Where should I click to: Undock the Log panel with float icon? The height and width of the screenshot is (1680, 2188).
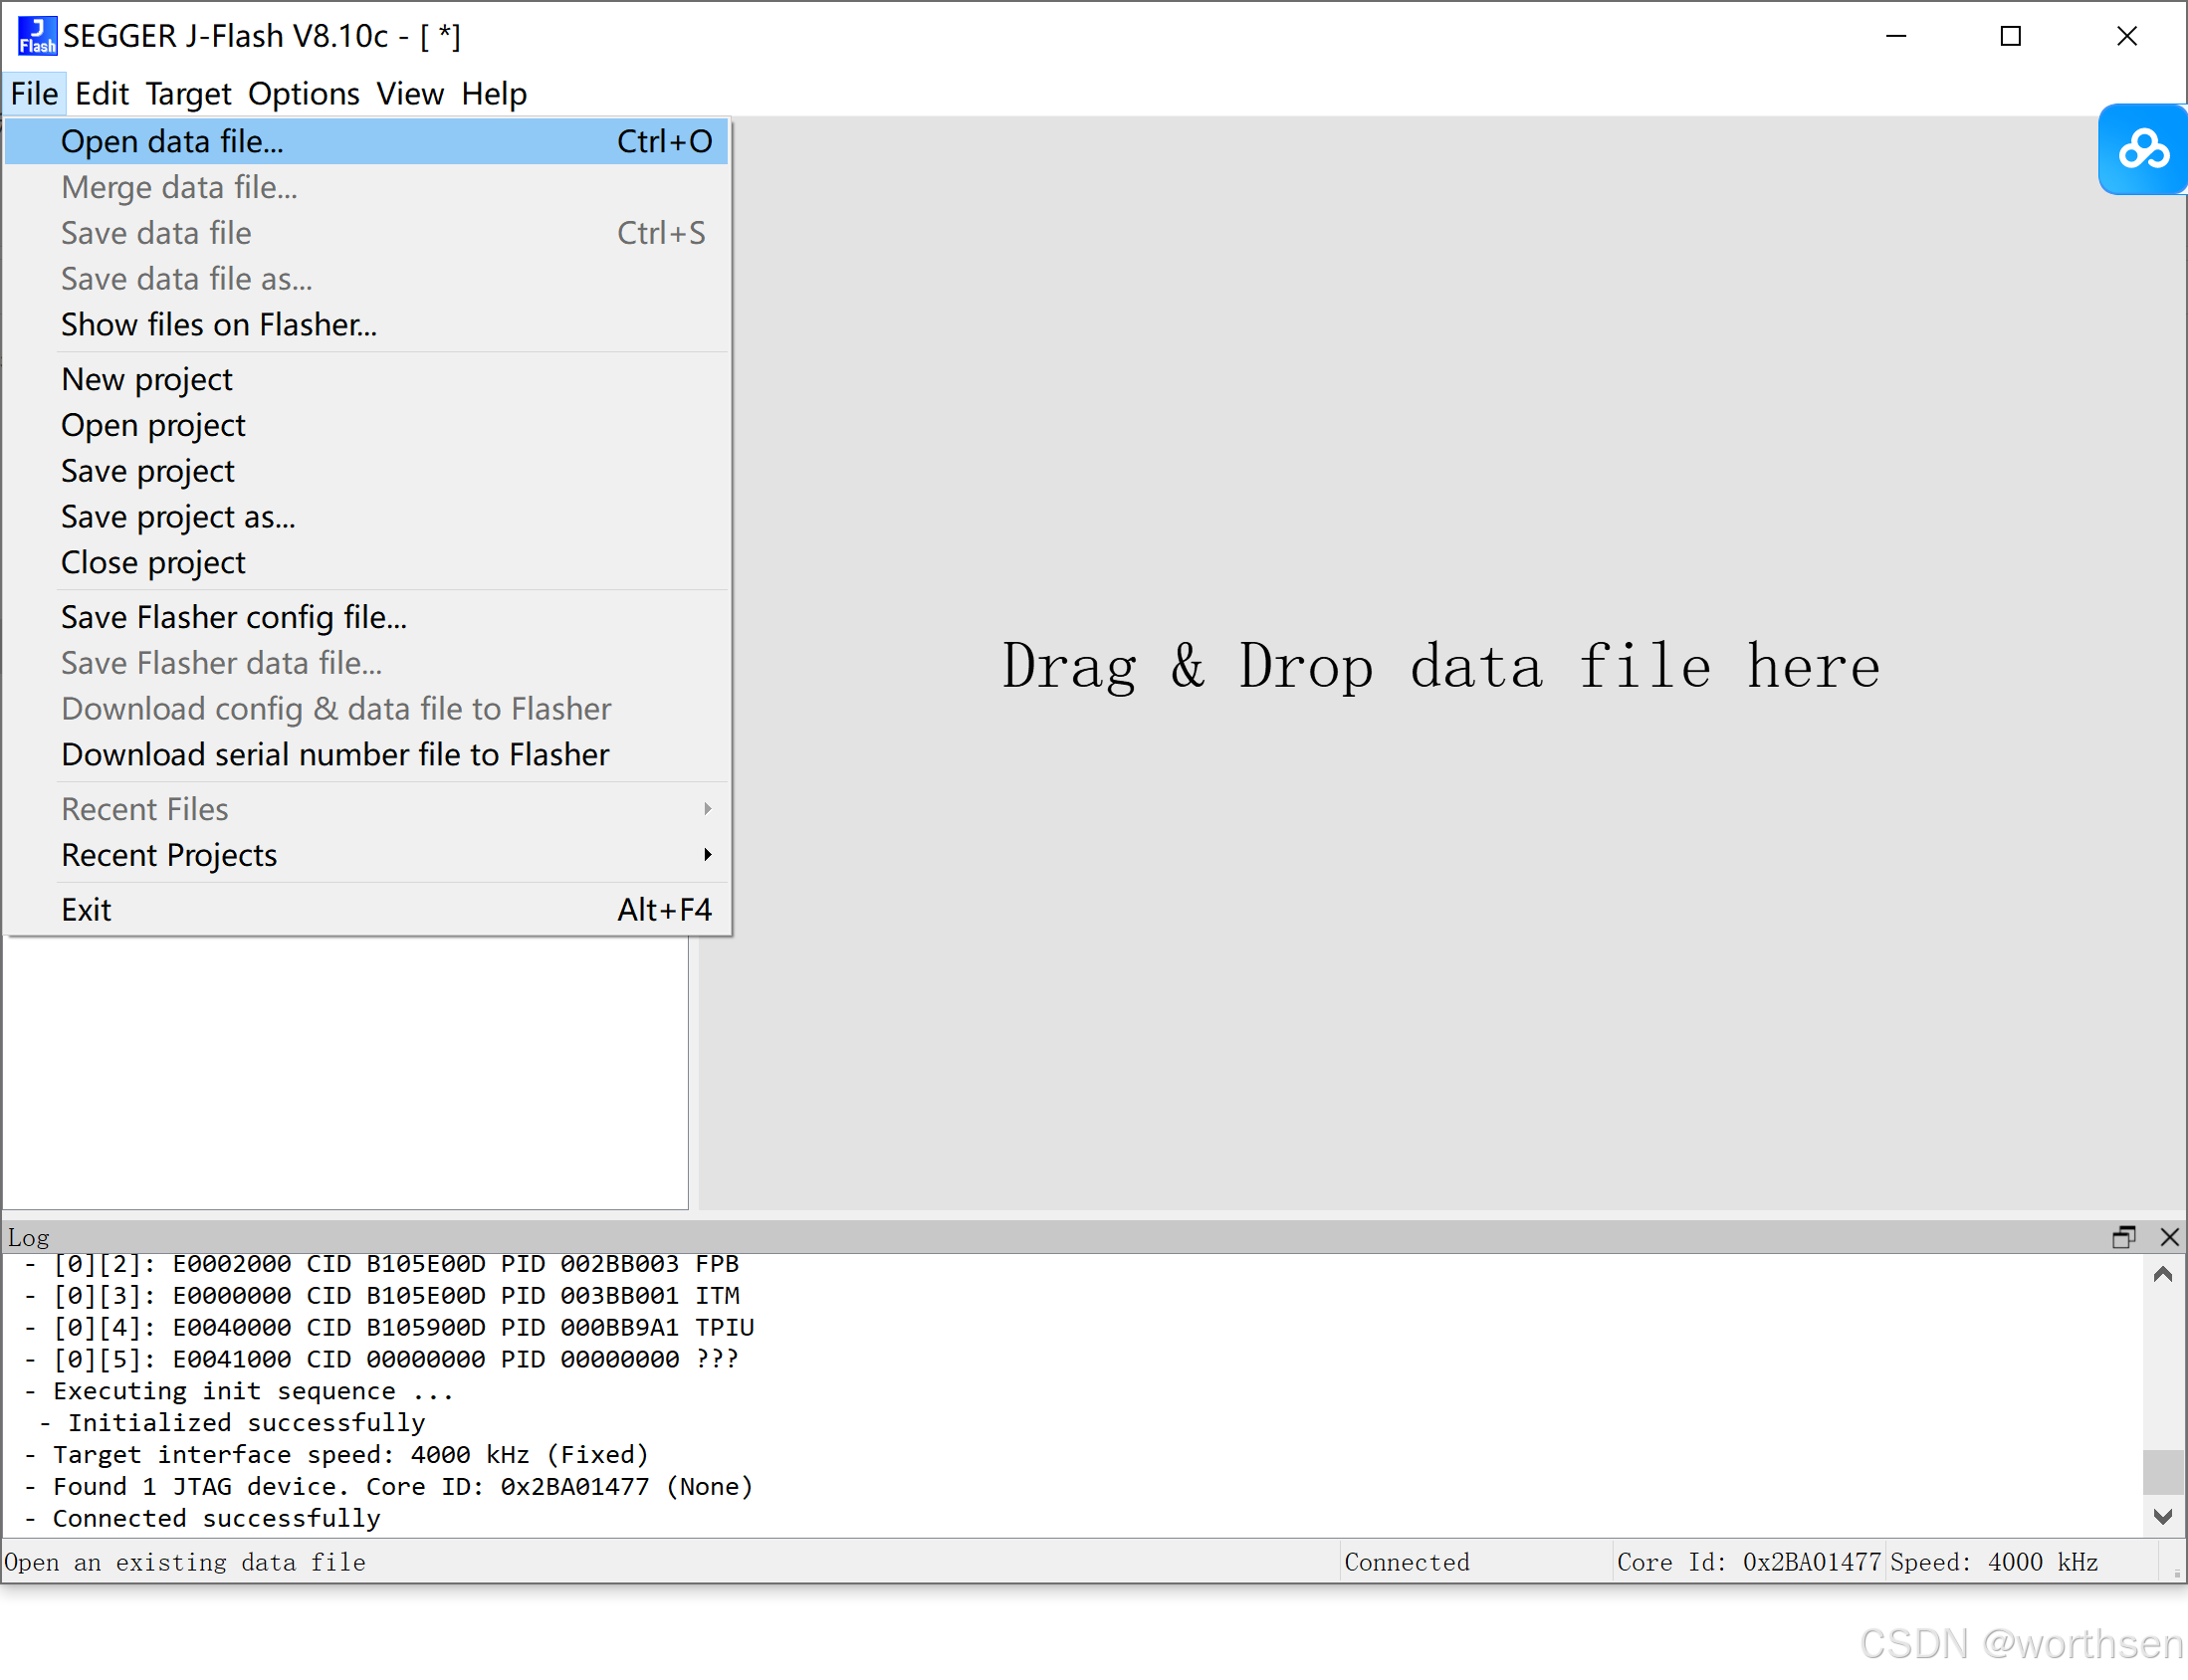(2123, 1237)
